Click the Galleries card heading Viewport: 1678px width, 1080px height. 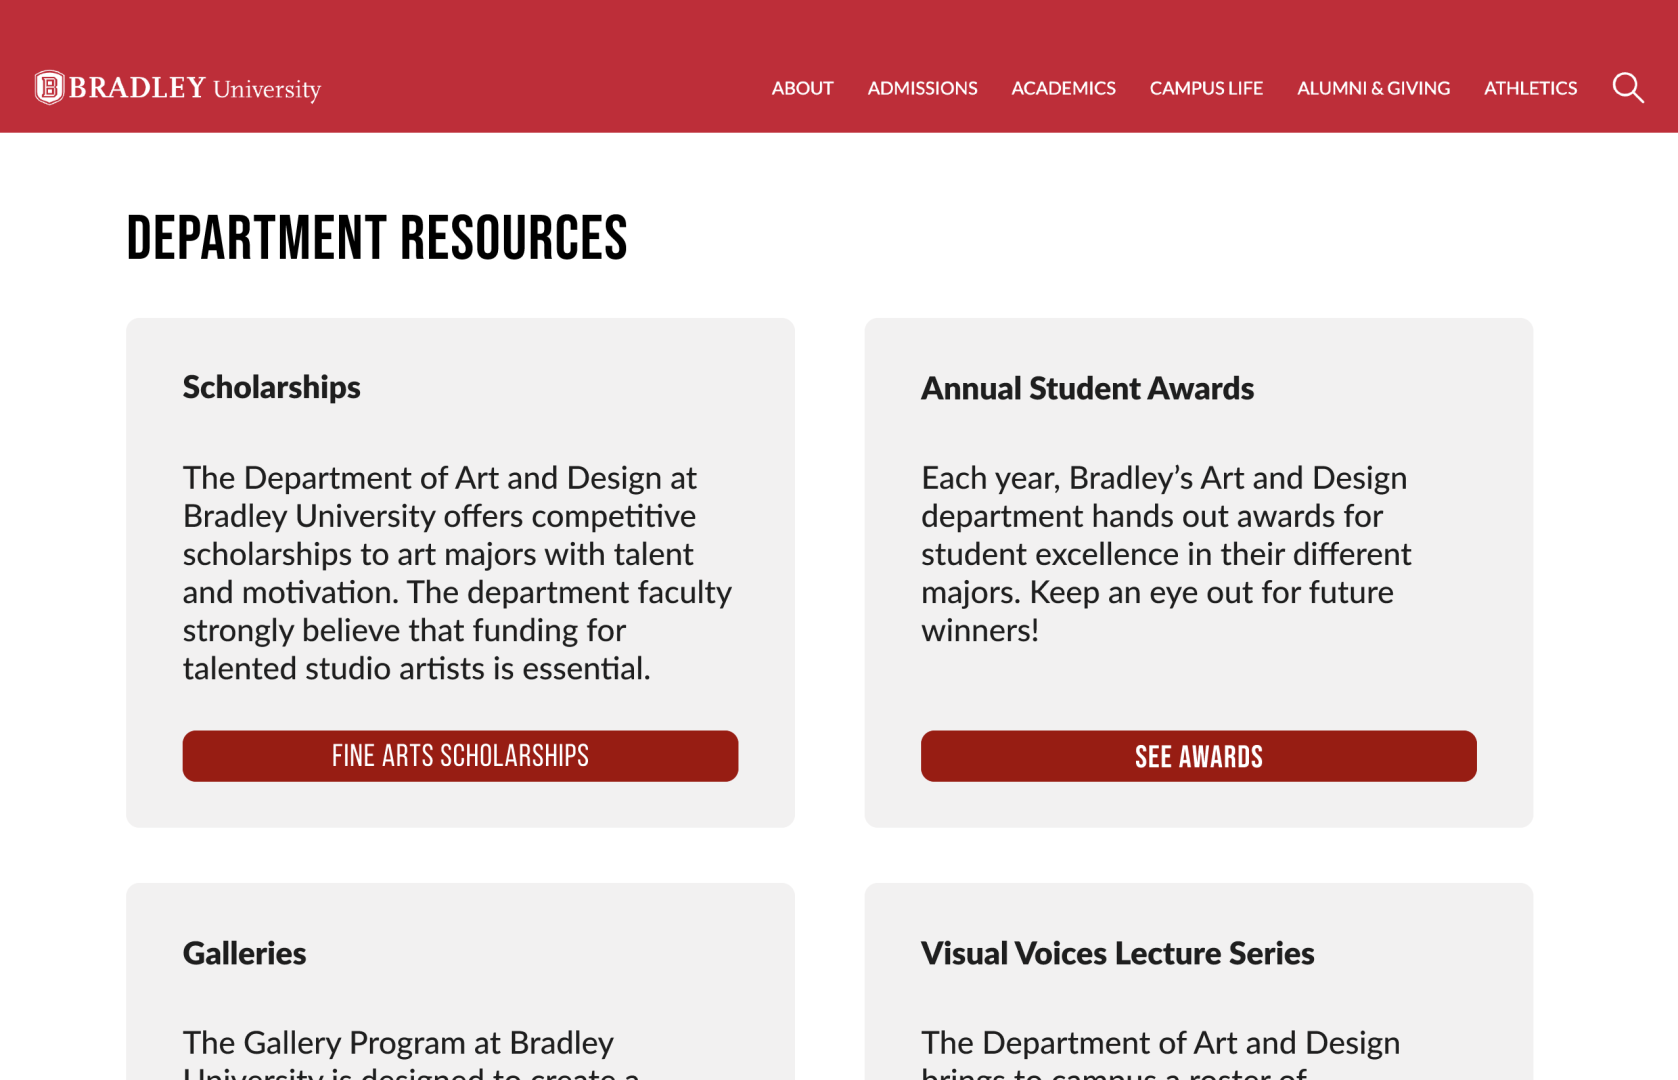point(244,953)
